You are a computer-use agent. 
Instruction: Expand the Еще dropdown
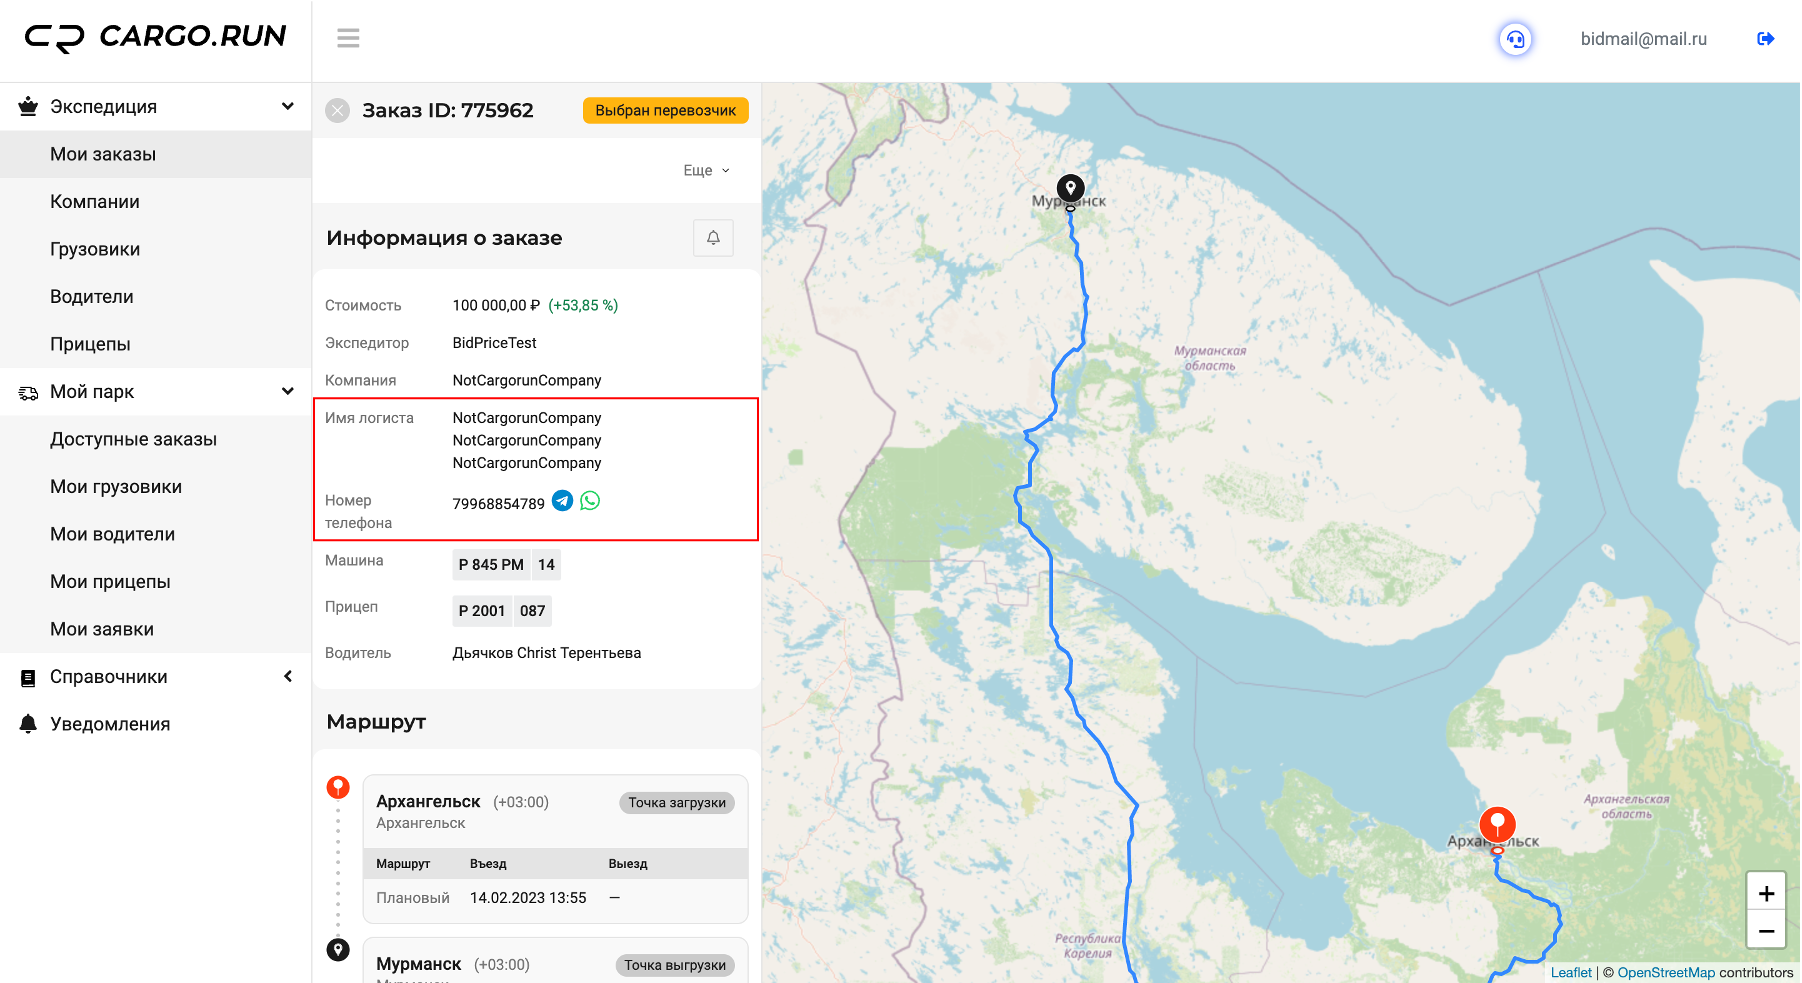pos(706,171)
